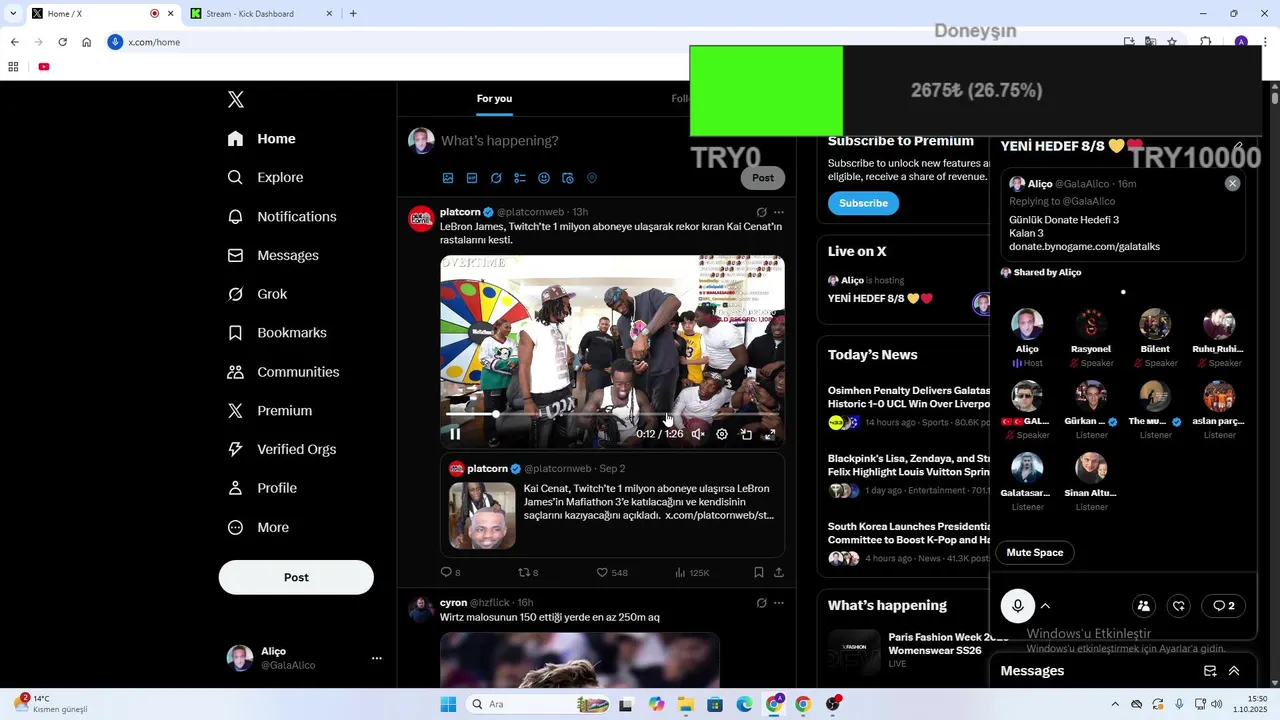Open the platcorn profile avatar
This screenshot has height=720, width=1280.
coord(421,219)
